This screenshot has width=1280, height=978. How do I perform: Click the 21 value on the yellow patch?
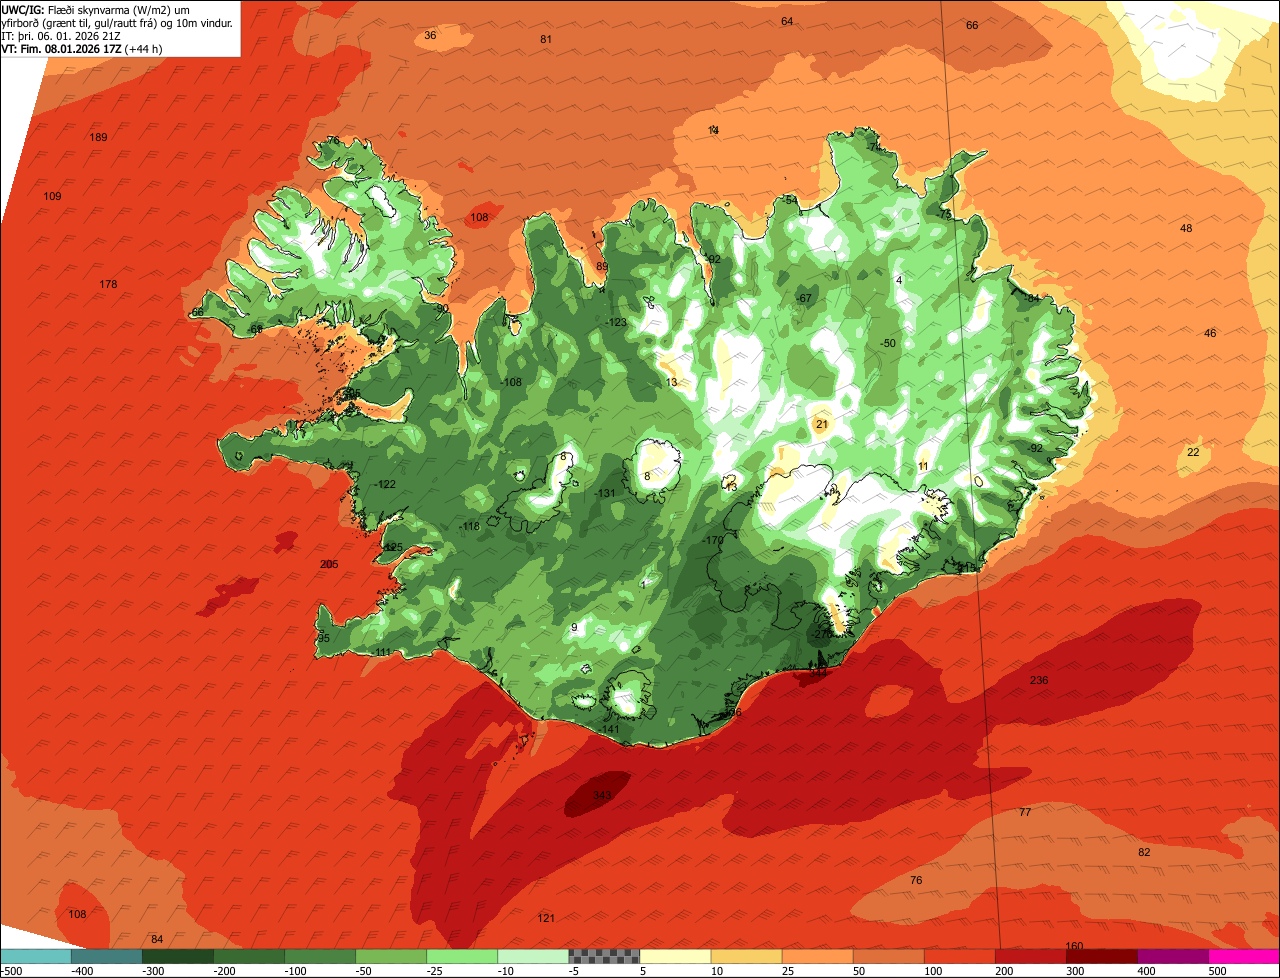point(822,424)
